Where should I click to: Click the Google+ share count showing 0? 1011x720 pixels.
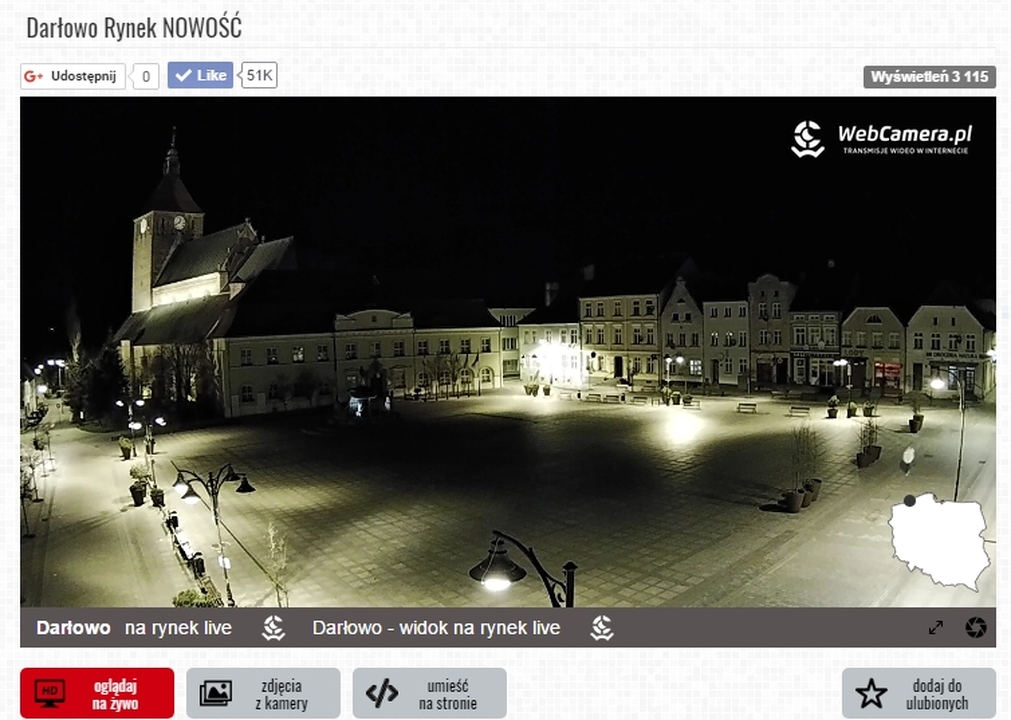146,77
